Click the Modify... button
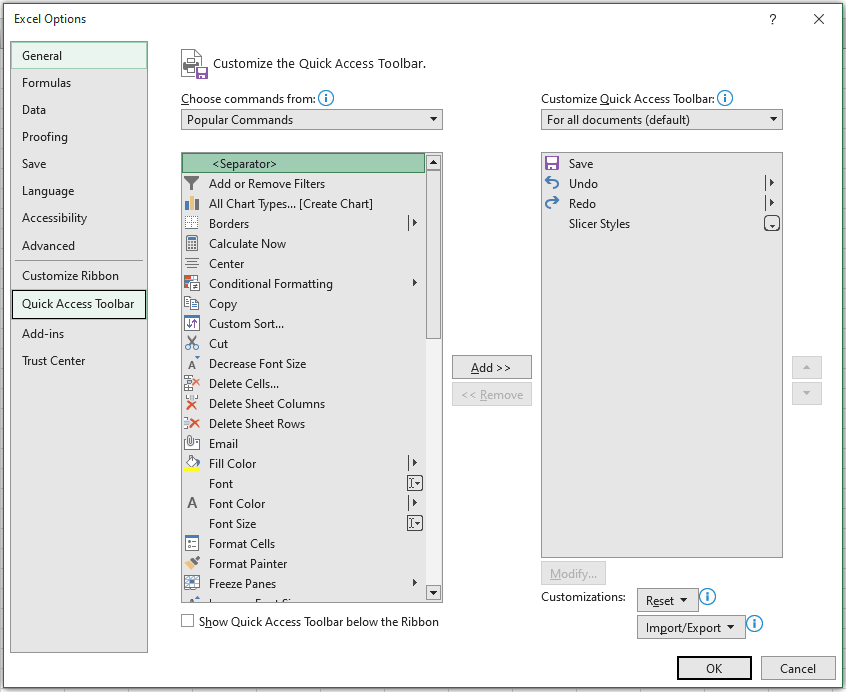Screen dimensions: 846x692 coord(573,573)
